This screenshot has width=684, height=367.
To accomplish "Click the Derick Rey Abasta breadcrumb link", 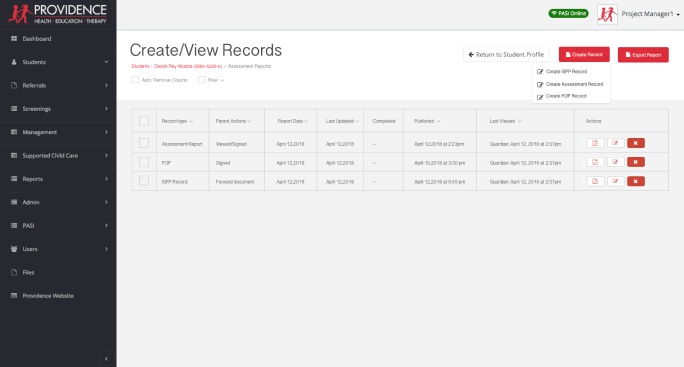I will click(x=188, y=66).
